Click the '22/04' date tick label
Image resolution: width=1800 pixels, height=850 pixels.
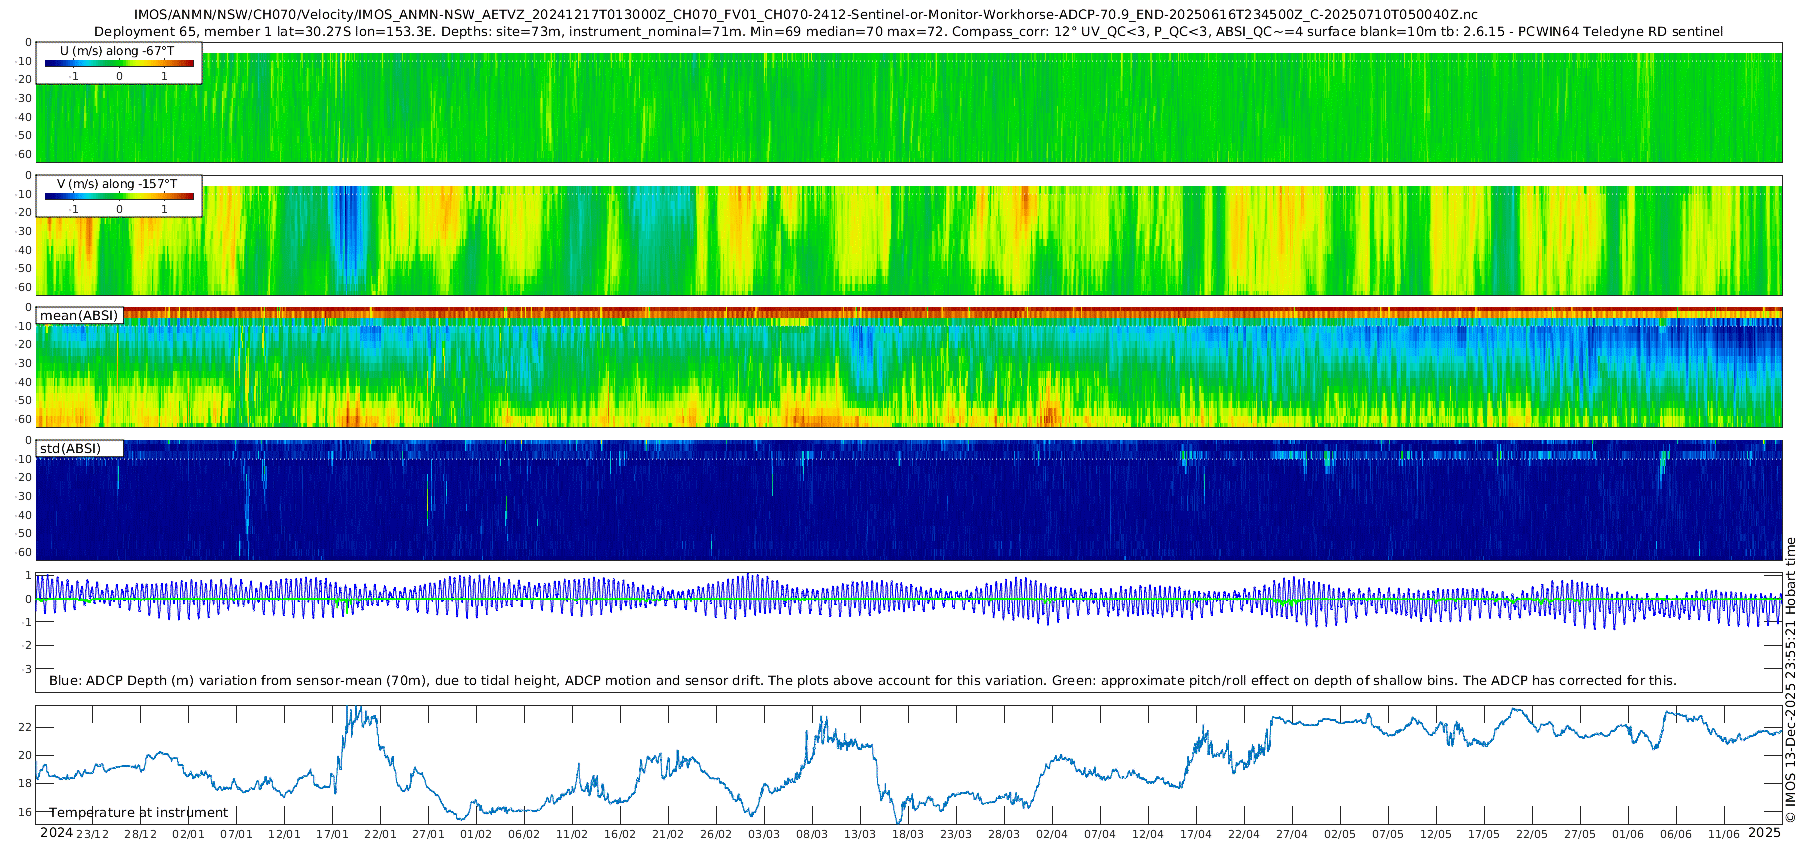coord(1245,834)
